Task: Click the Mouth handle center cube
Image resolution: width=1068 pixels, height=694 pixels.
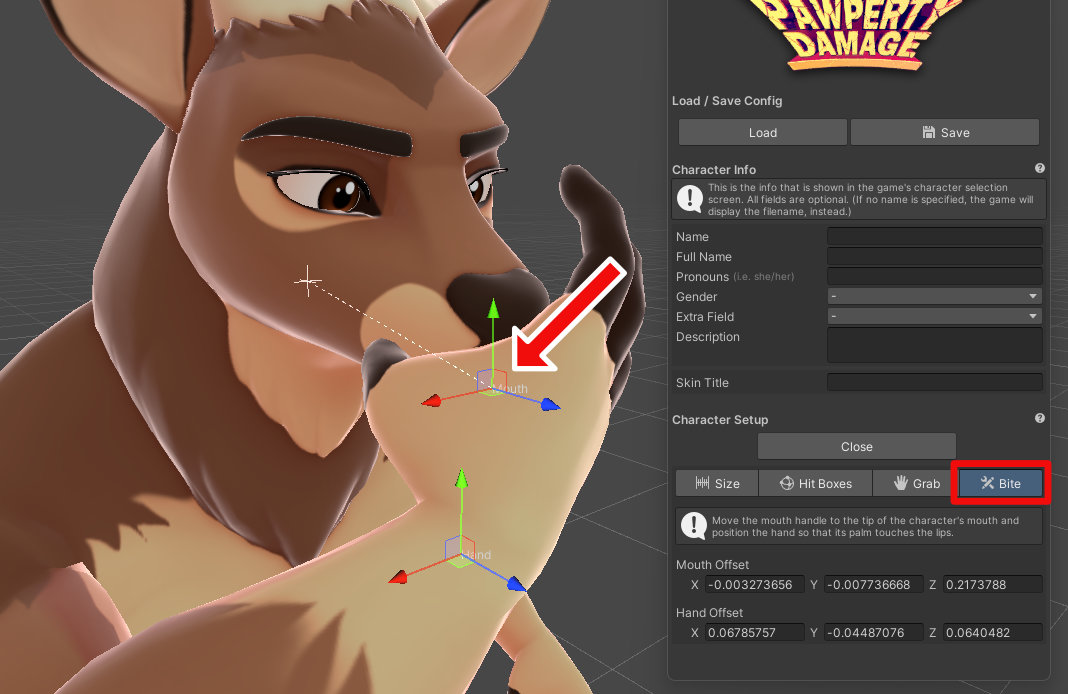Action: 492,382
